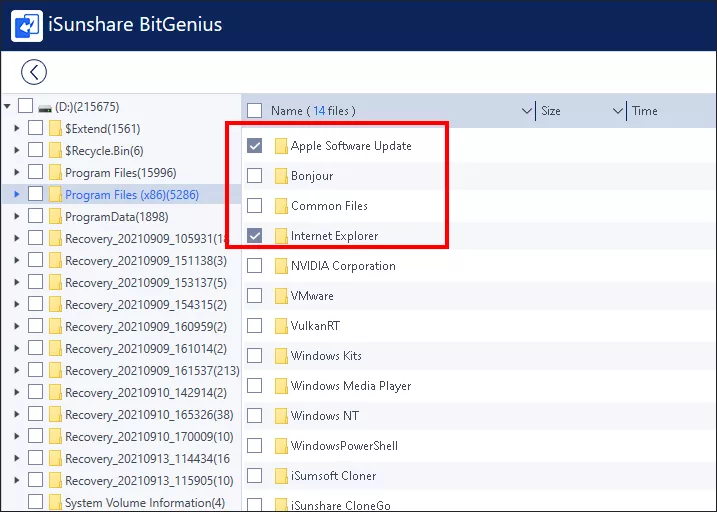Expand the $Recycle.Bin(6) tree node
717x512 pixels.
pos(17,150)
